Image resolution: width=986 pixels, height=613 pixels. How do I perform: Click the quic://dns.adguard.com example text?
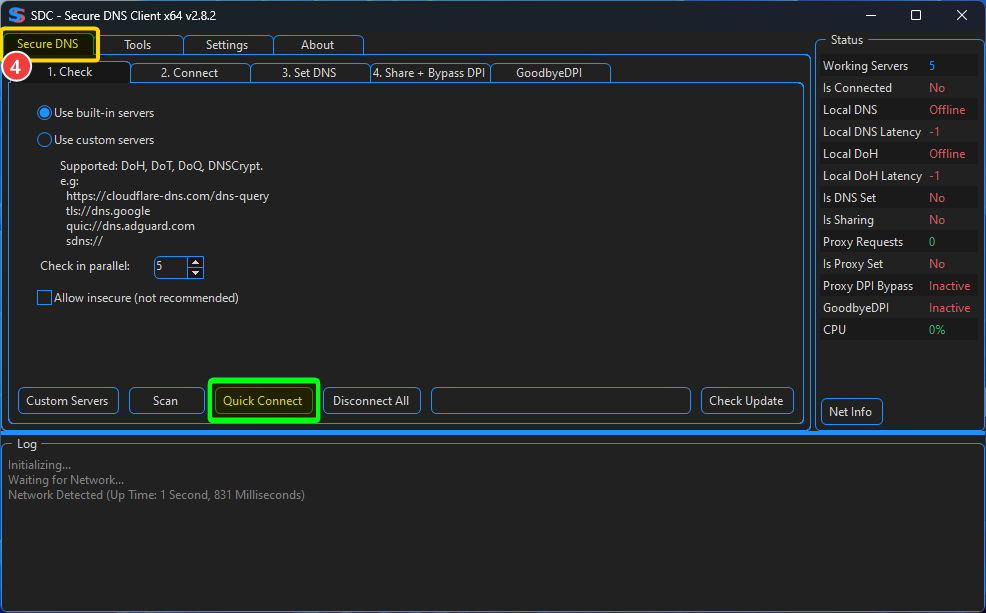[130, 226]
